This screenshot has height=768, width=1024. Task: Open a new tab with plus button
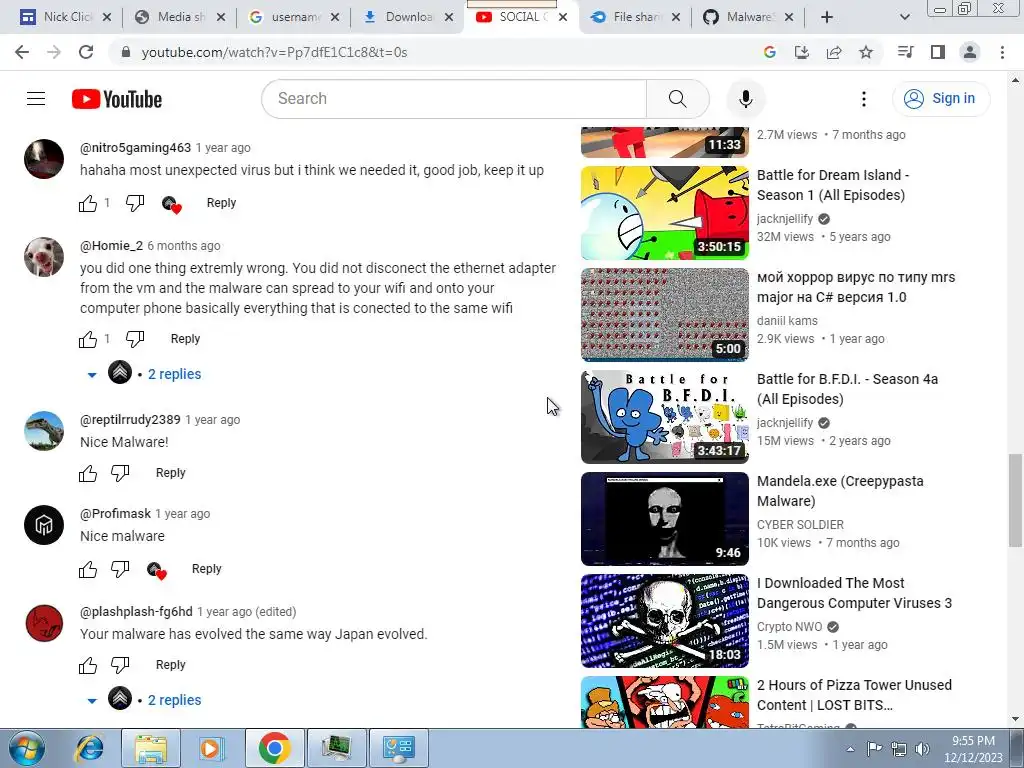pyautogui.click(x=827, y=17)
